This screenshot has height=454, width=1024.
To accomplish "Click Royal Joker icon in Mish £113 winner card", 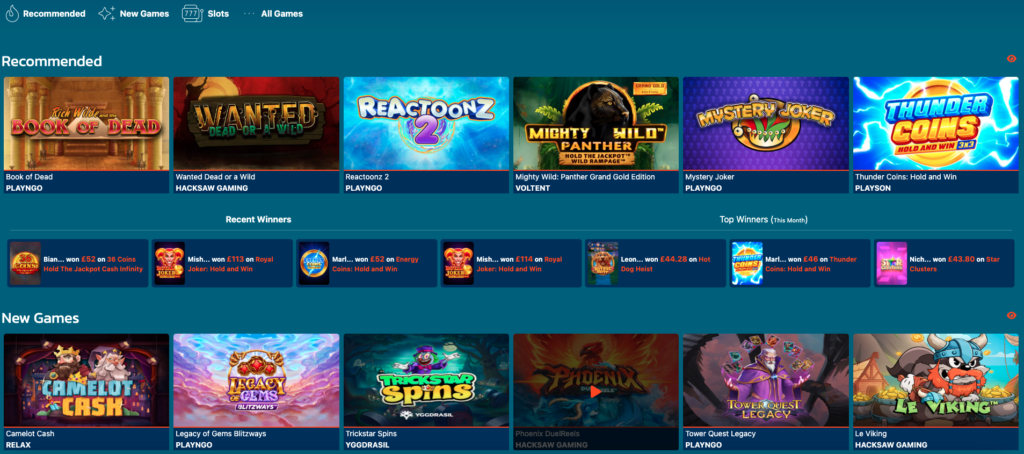I will click(170, 263).
